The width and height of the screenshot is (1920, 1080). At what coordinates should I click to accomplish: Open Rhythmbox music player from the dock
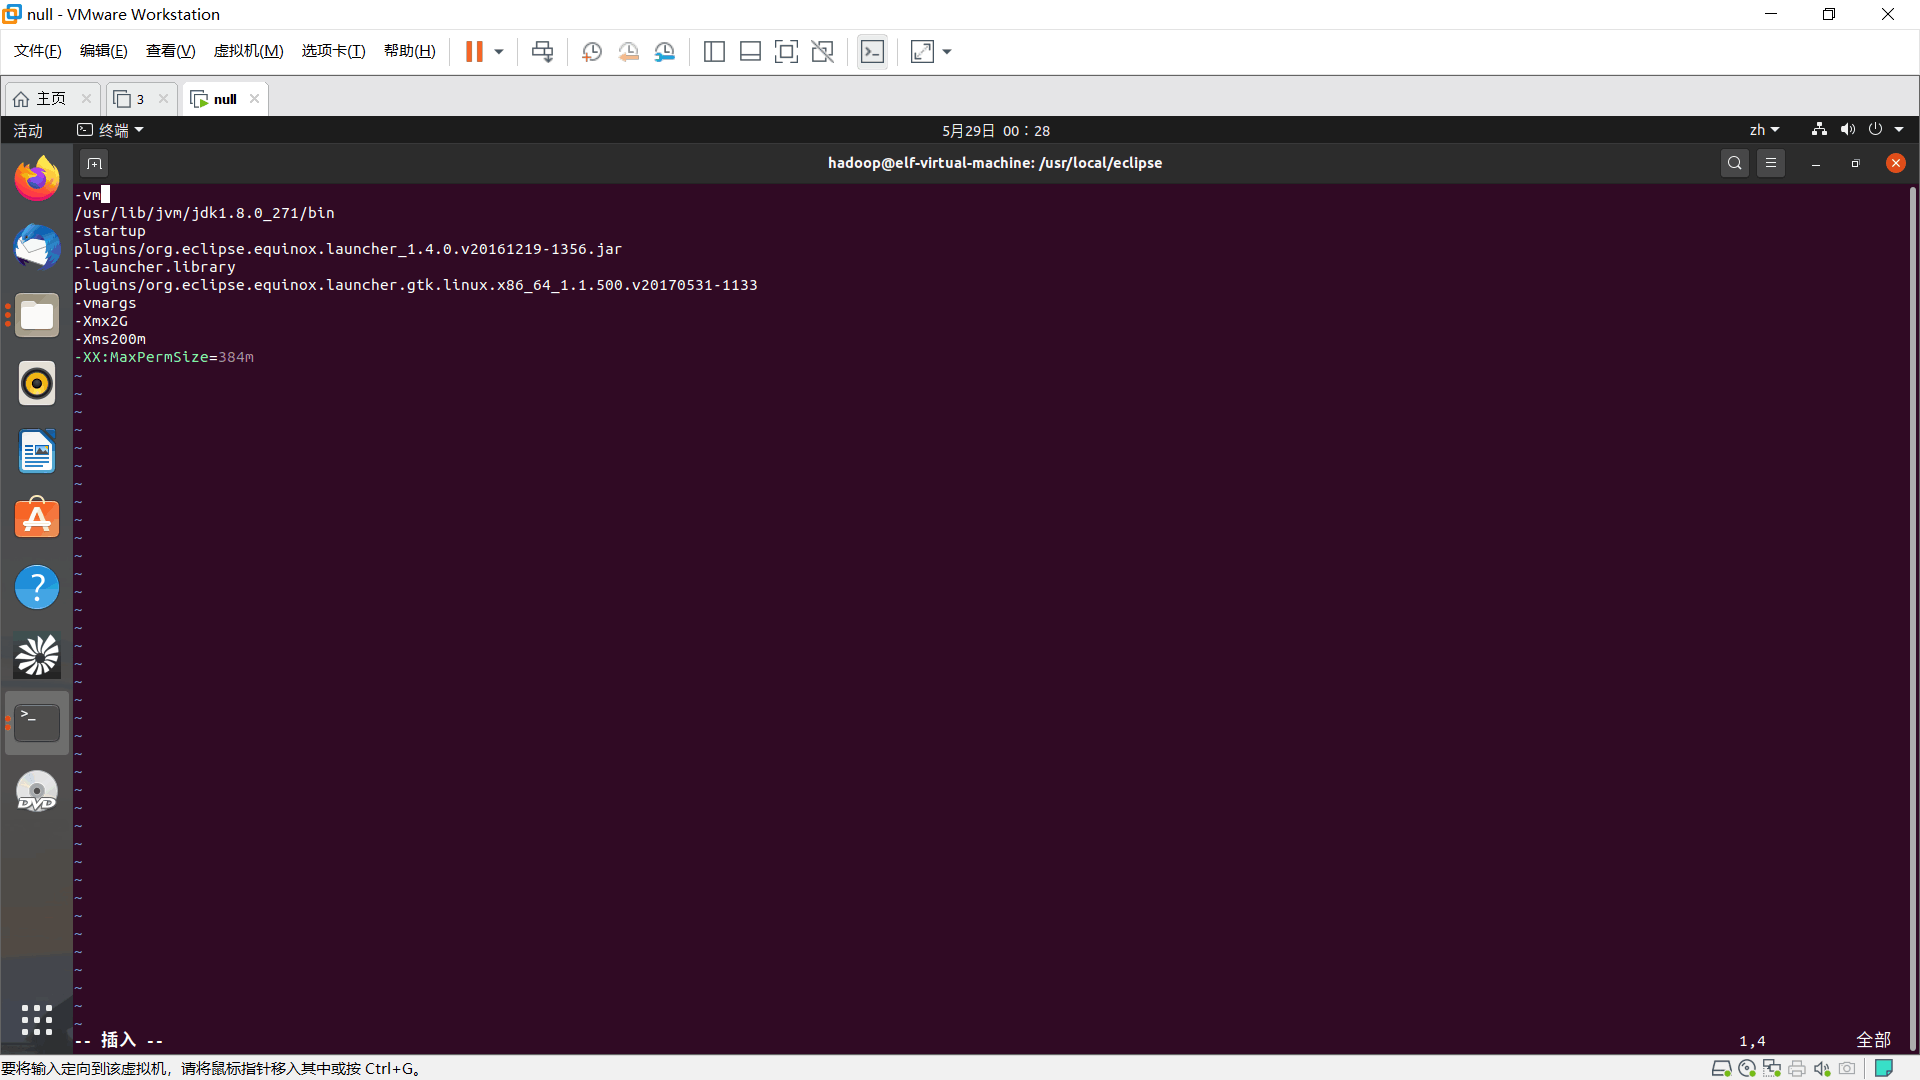pos(37,383)
